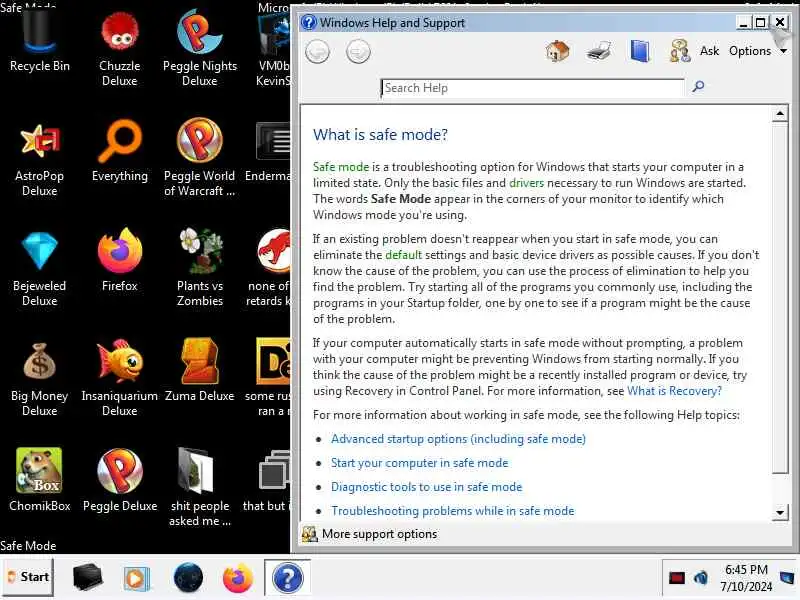Open Troubleshooting problems in safe mode link

453,511
